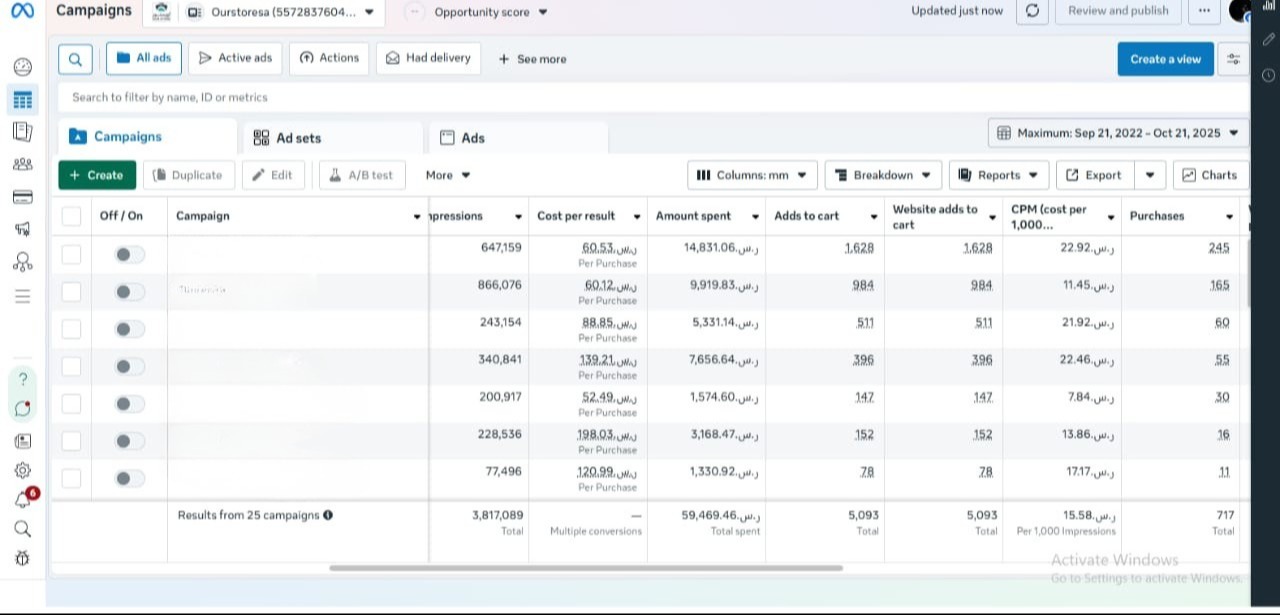Click the column customization sliders icon
1280x615 pixels.
click(1233, 59)
